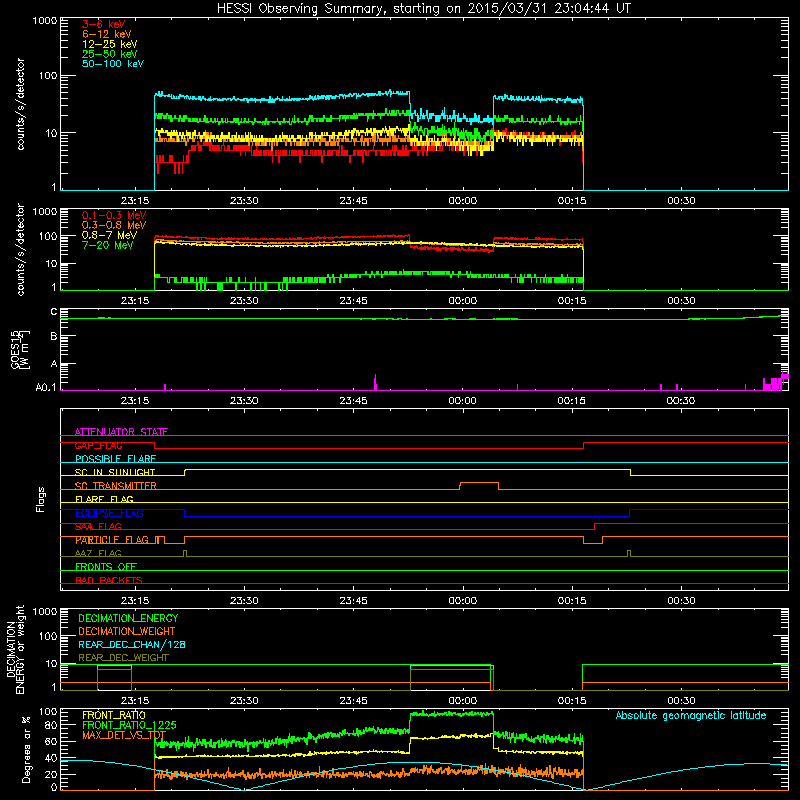800x800 pixels.
Task: Pick the ATTENUATOR_STATE flag label
Action: [x=121, y=432]
